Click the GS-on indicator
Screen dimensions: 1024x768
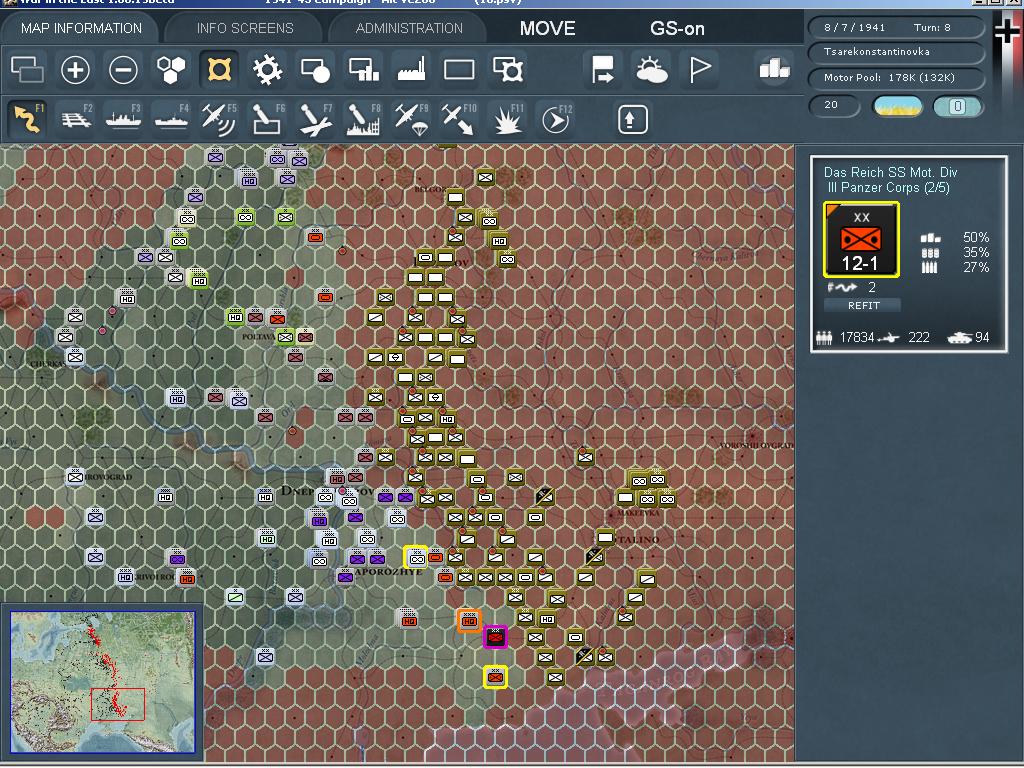coord(677,28)
